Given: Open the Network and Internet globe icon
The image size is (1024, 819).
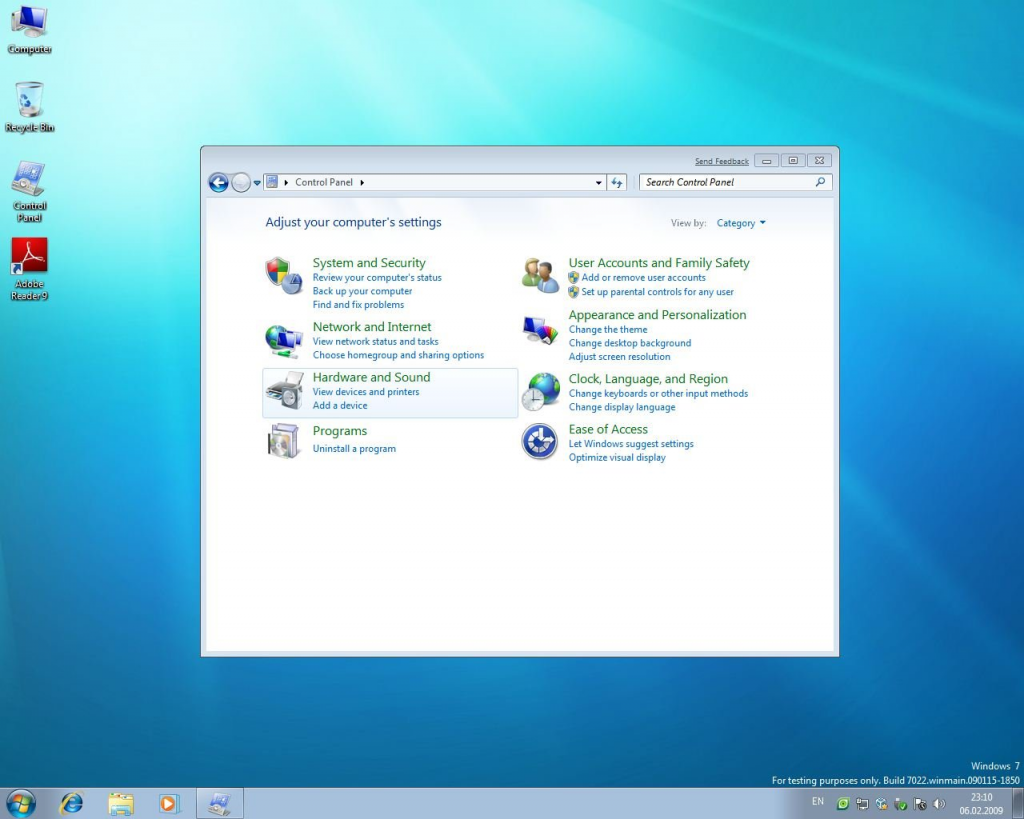Looking at the screenshot, I should (x=283, y=335).
